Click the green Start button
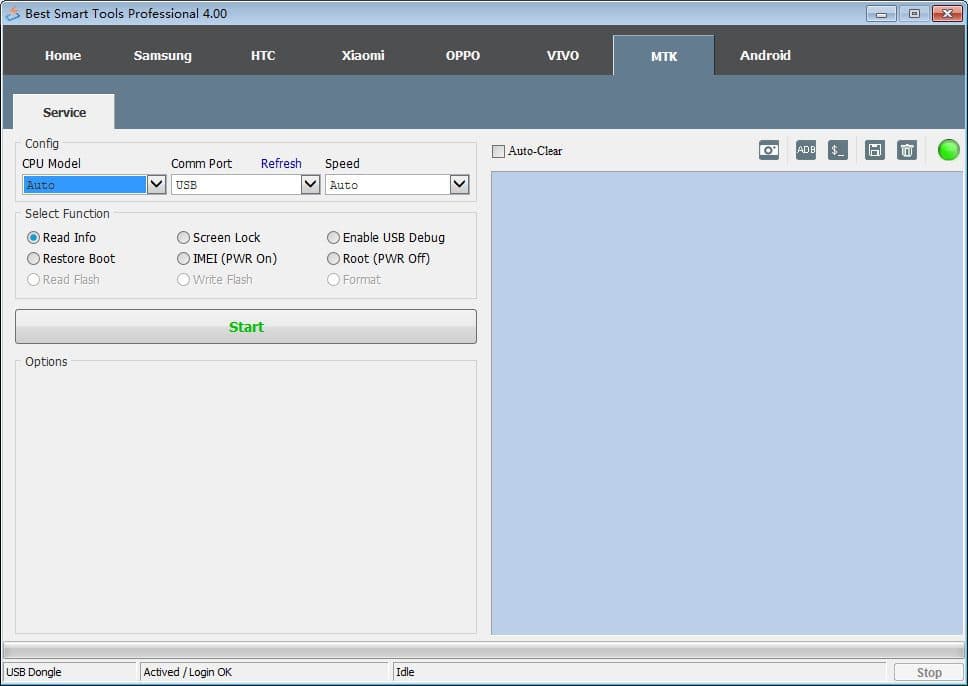This screenshot has height=686, width=968. 246,327
